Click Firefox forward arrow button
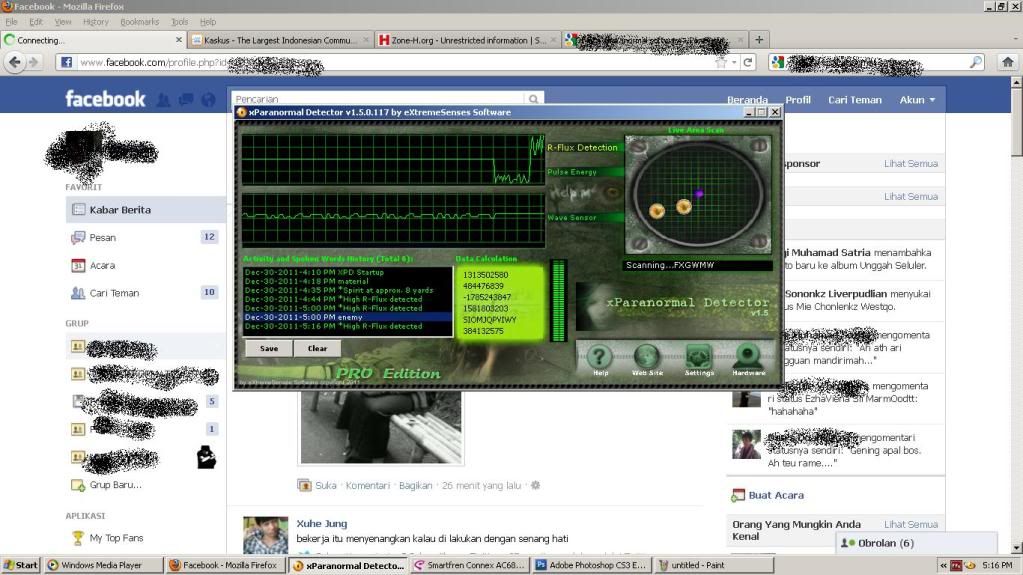Viewport: 1023px width, 575px height. (33, 62)
